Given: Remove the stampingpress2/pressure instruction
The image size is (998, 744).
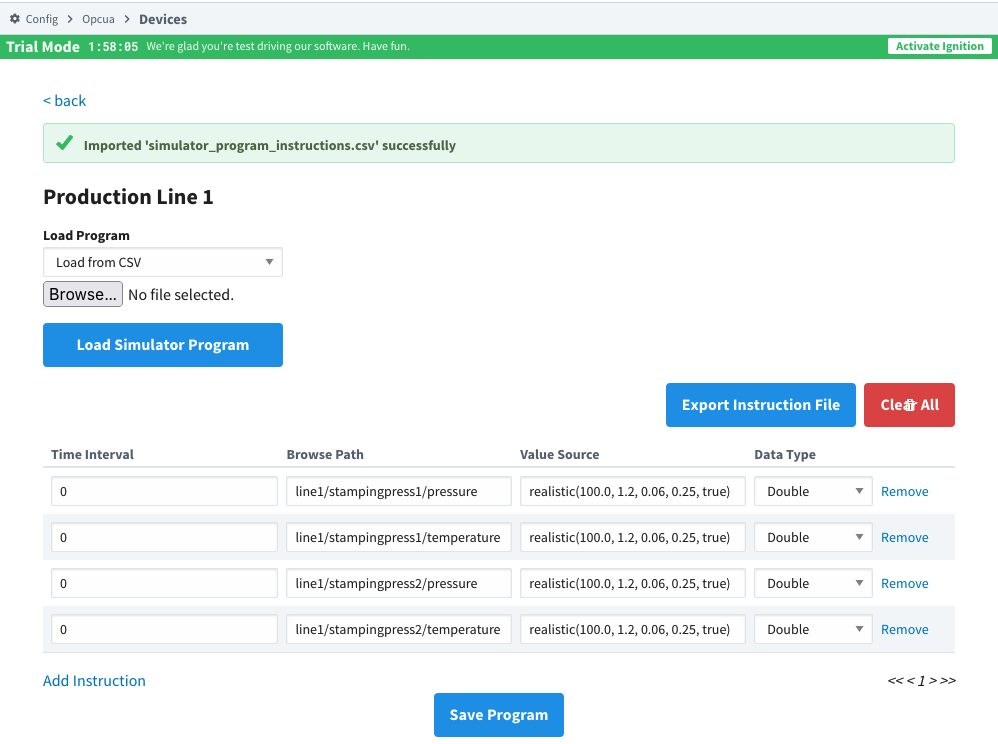Looking at the screenshot, I should [904, 583].
